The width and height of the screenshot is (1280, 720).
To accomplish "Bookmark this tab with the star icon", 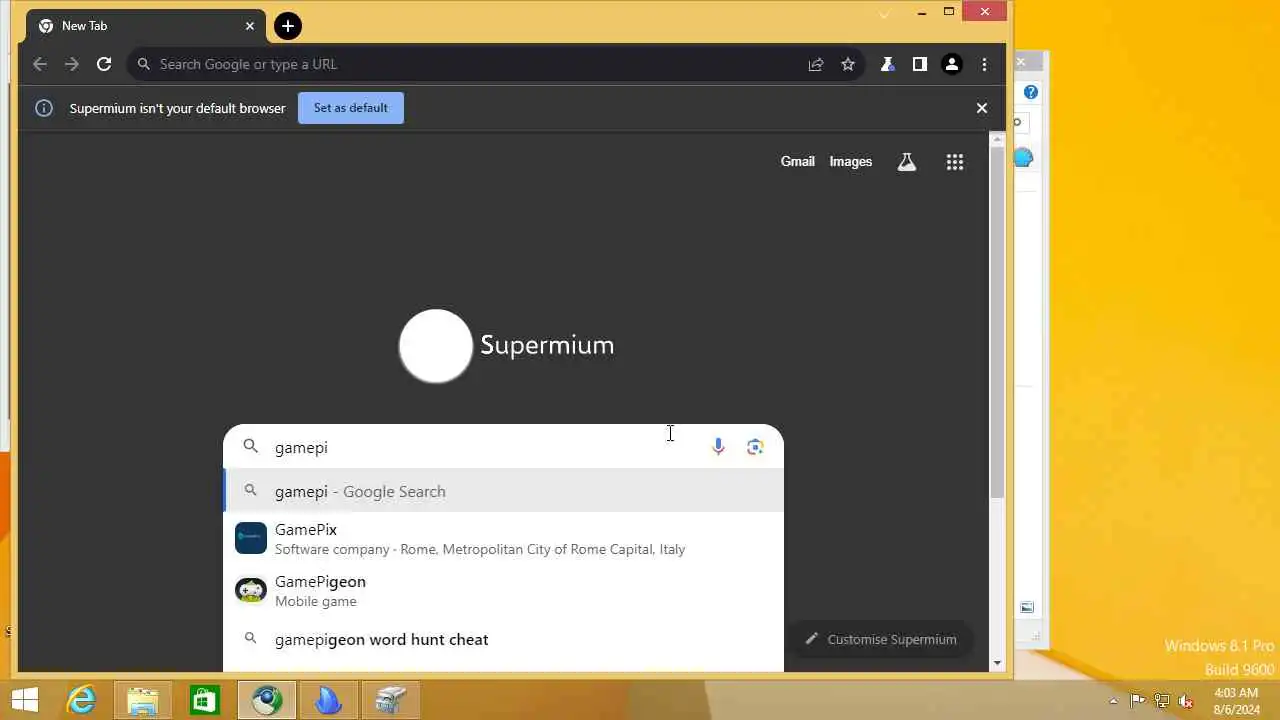I will [848, 64].
